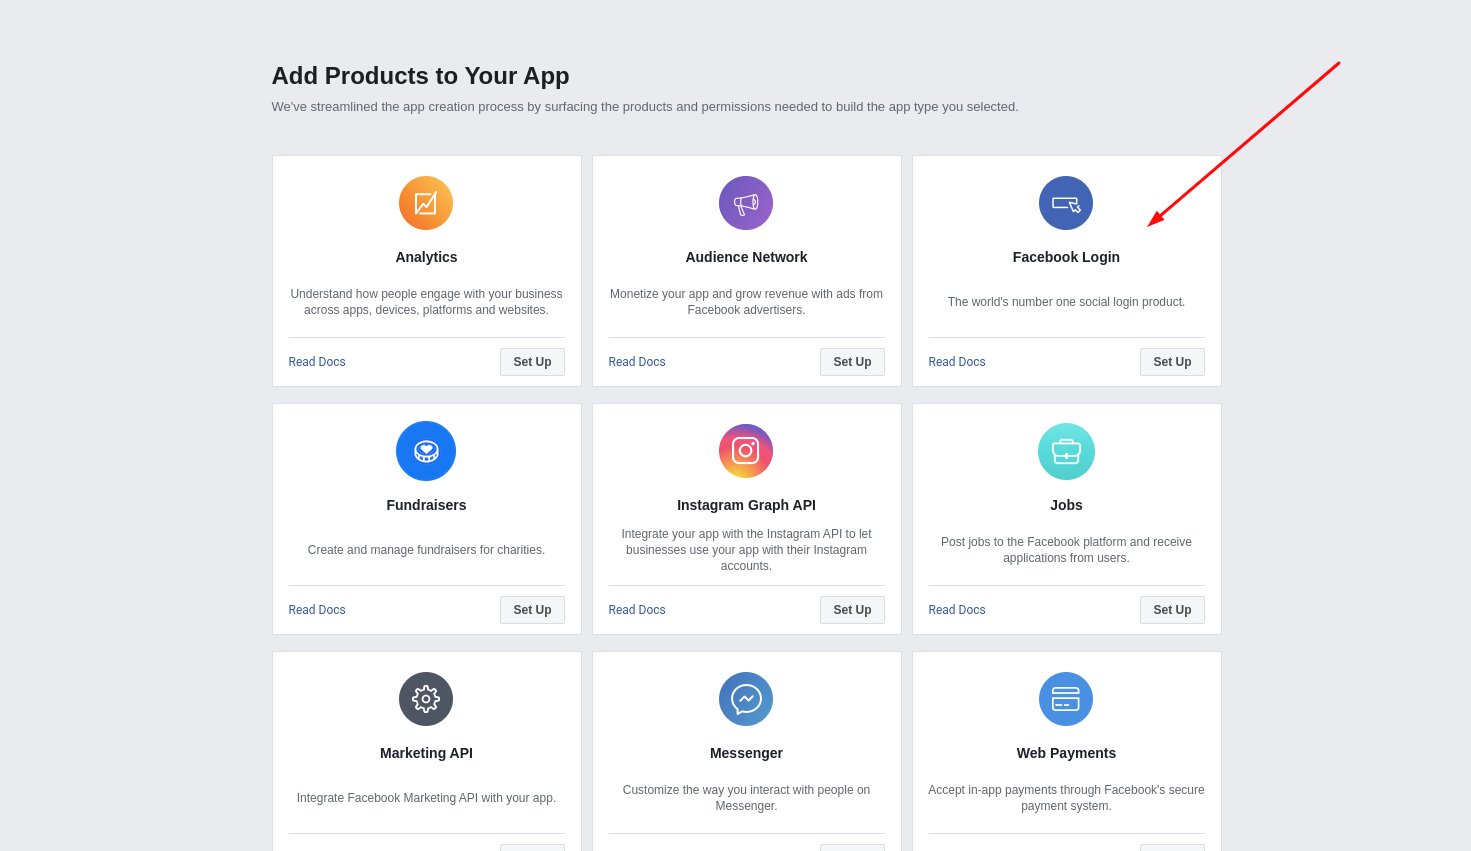Set up the Analytics product

tap(532, 362)
